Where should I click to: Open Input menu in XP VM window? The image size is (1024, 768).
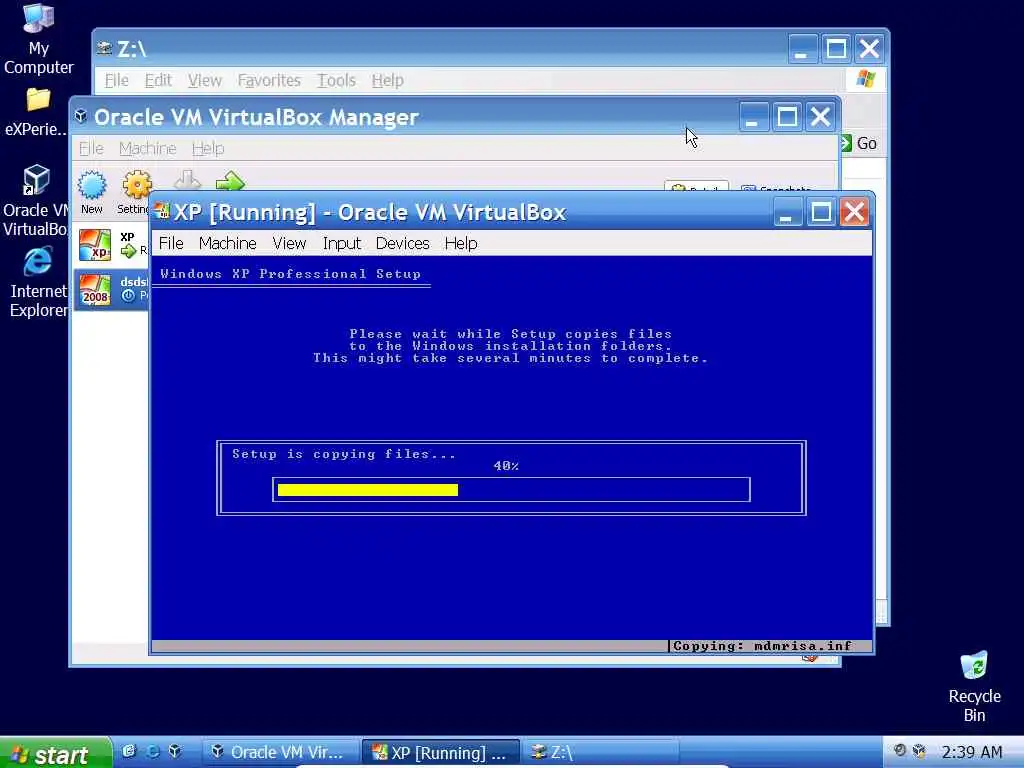(x=342, y=244)
